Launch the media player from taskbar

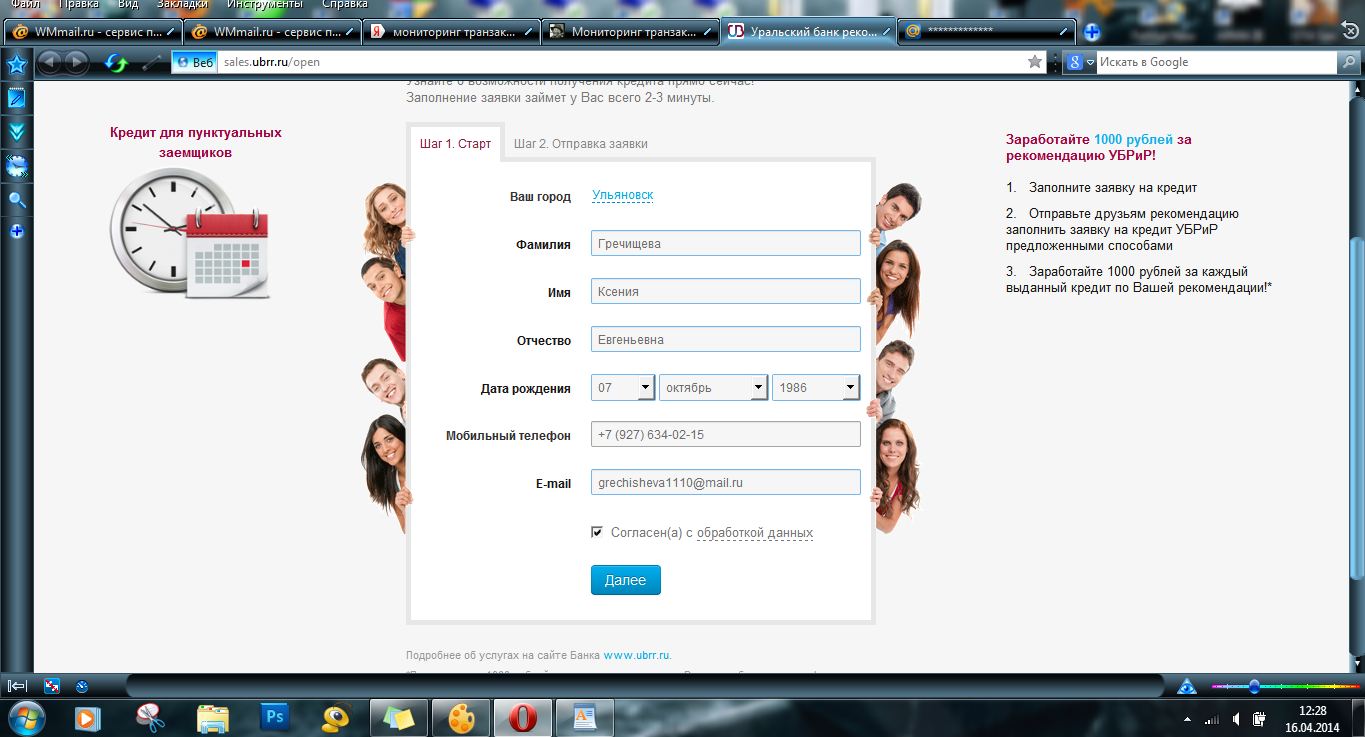[x=88, y=718]
